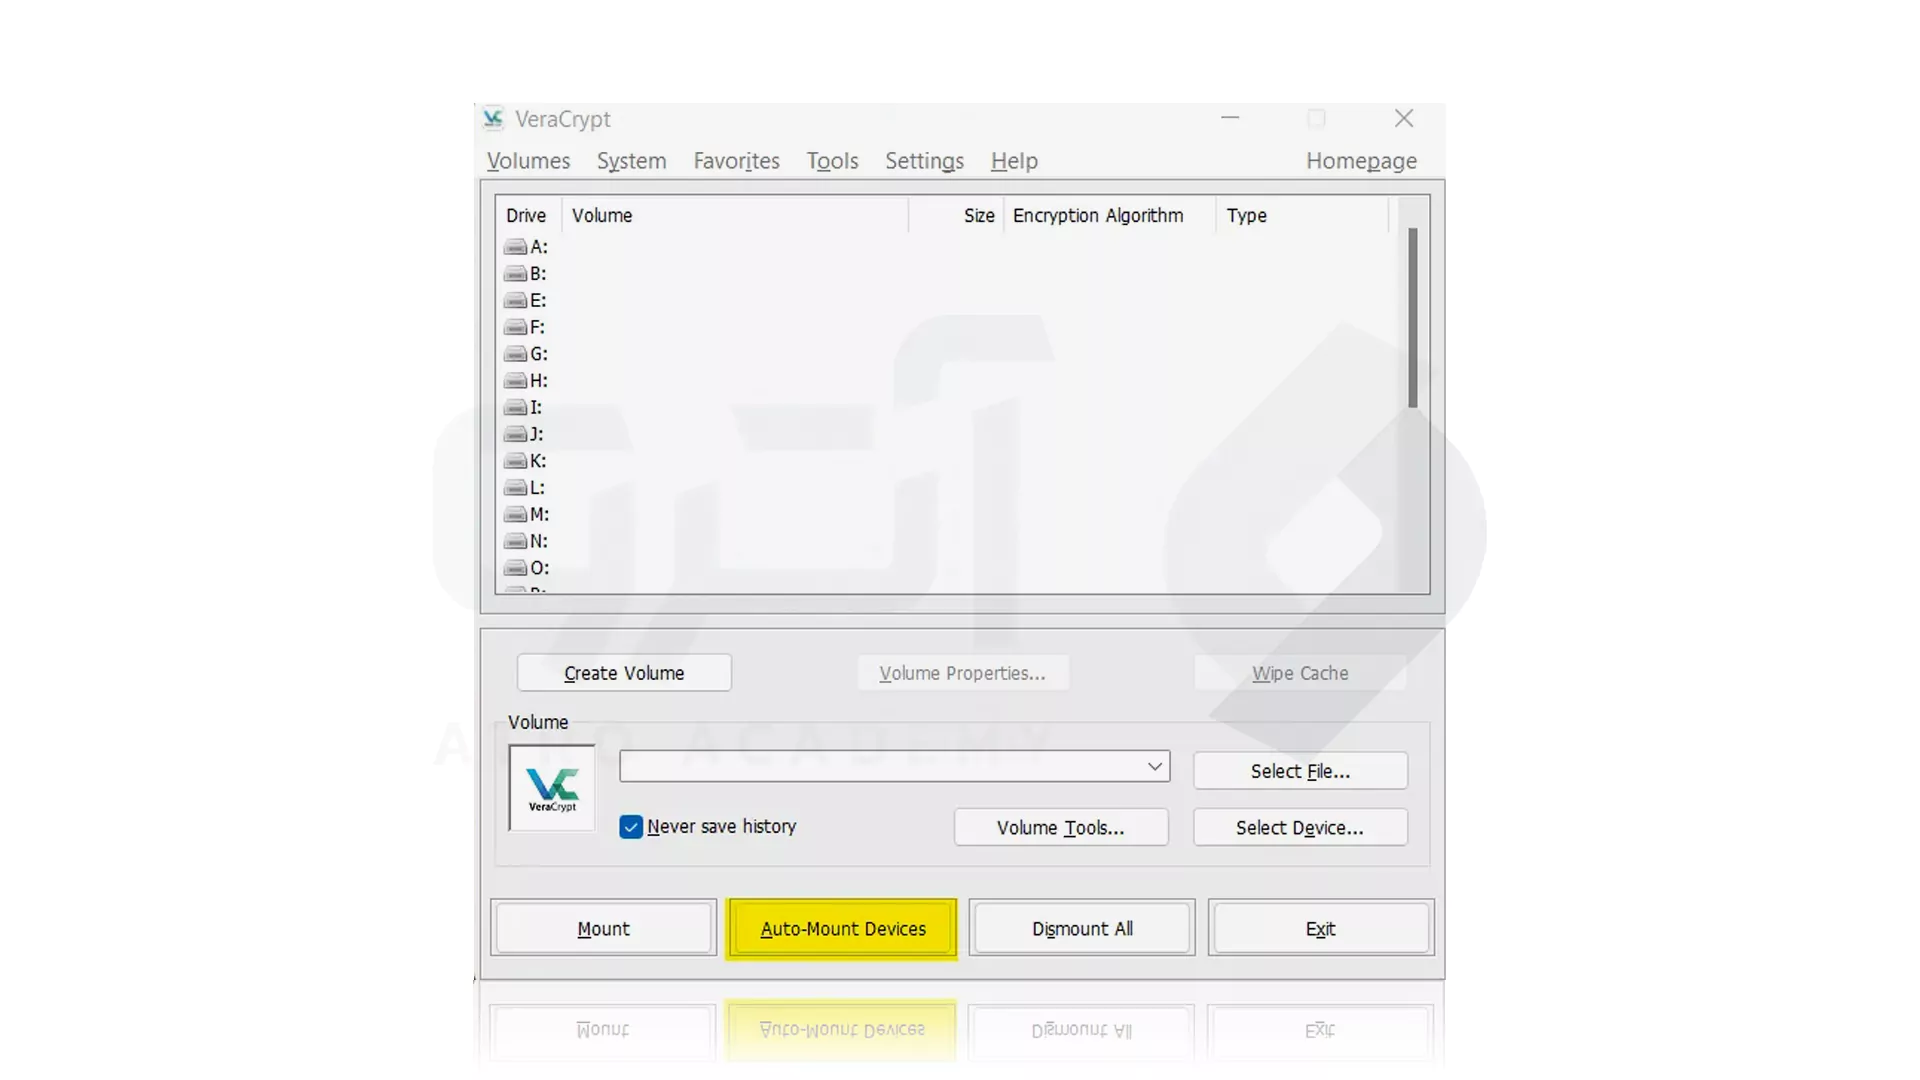Minimize the VeraCrypt window
1920x1080 pixels.
tap(1230, 119)
